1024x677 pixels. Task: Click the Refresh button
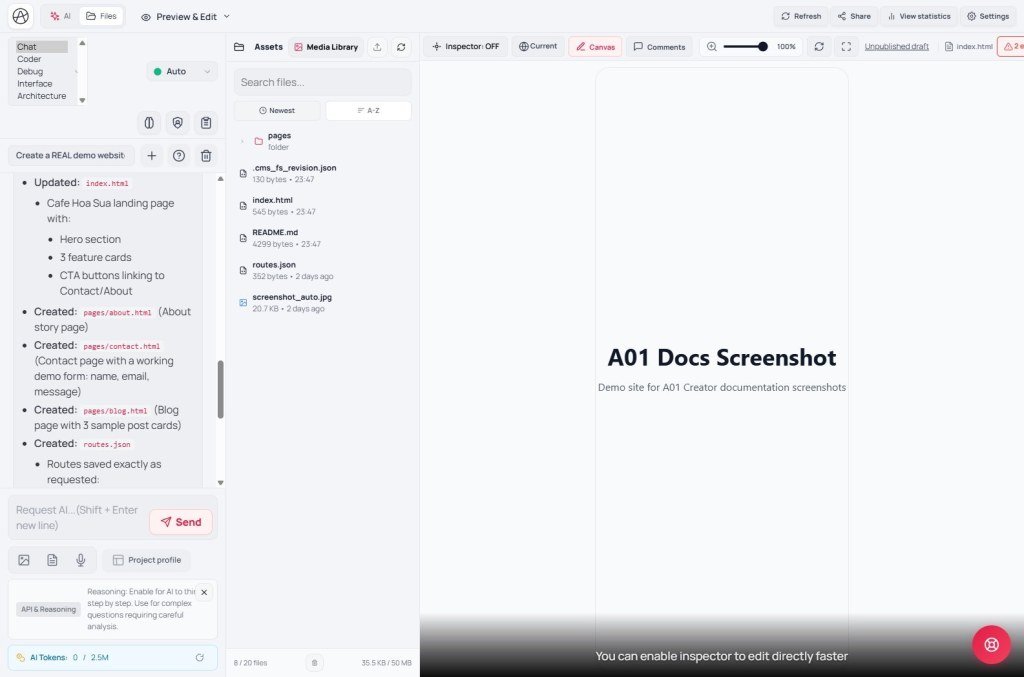tap(801, 16)
